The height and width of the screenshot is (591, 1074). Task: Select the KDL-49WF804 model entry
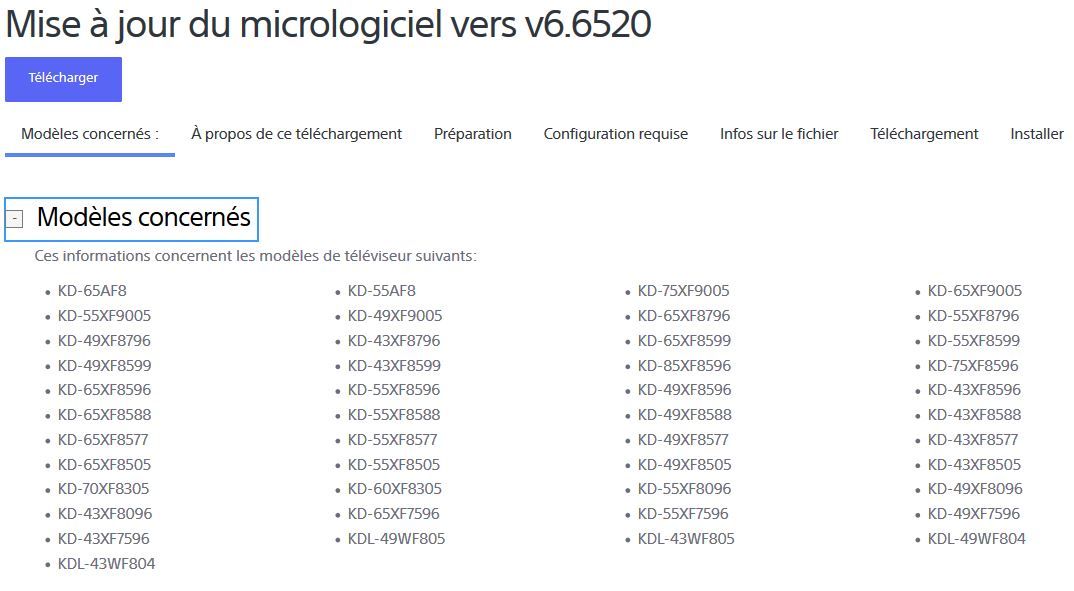pos(976,539)
